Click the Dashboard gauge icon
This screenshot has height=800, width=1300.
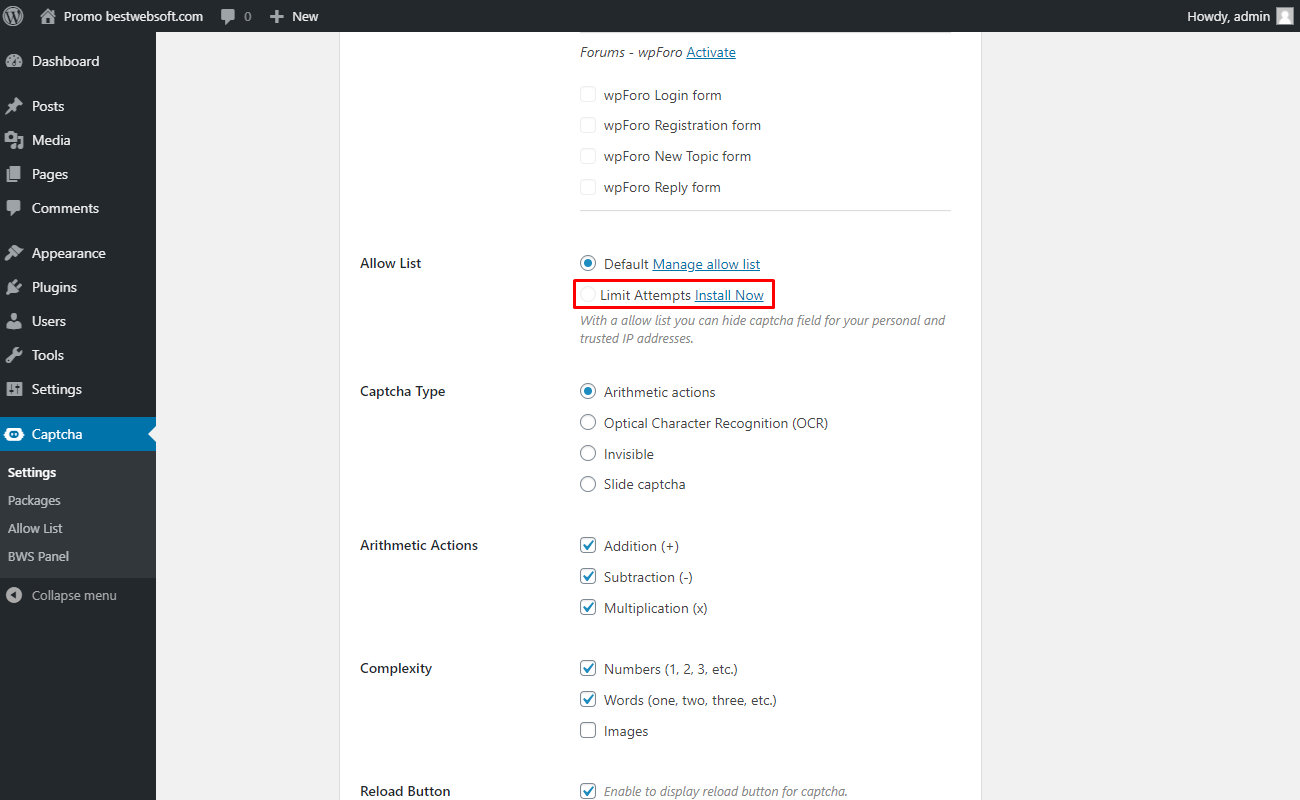tap(14, 61)
